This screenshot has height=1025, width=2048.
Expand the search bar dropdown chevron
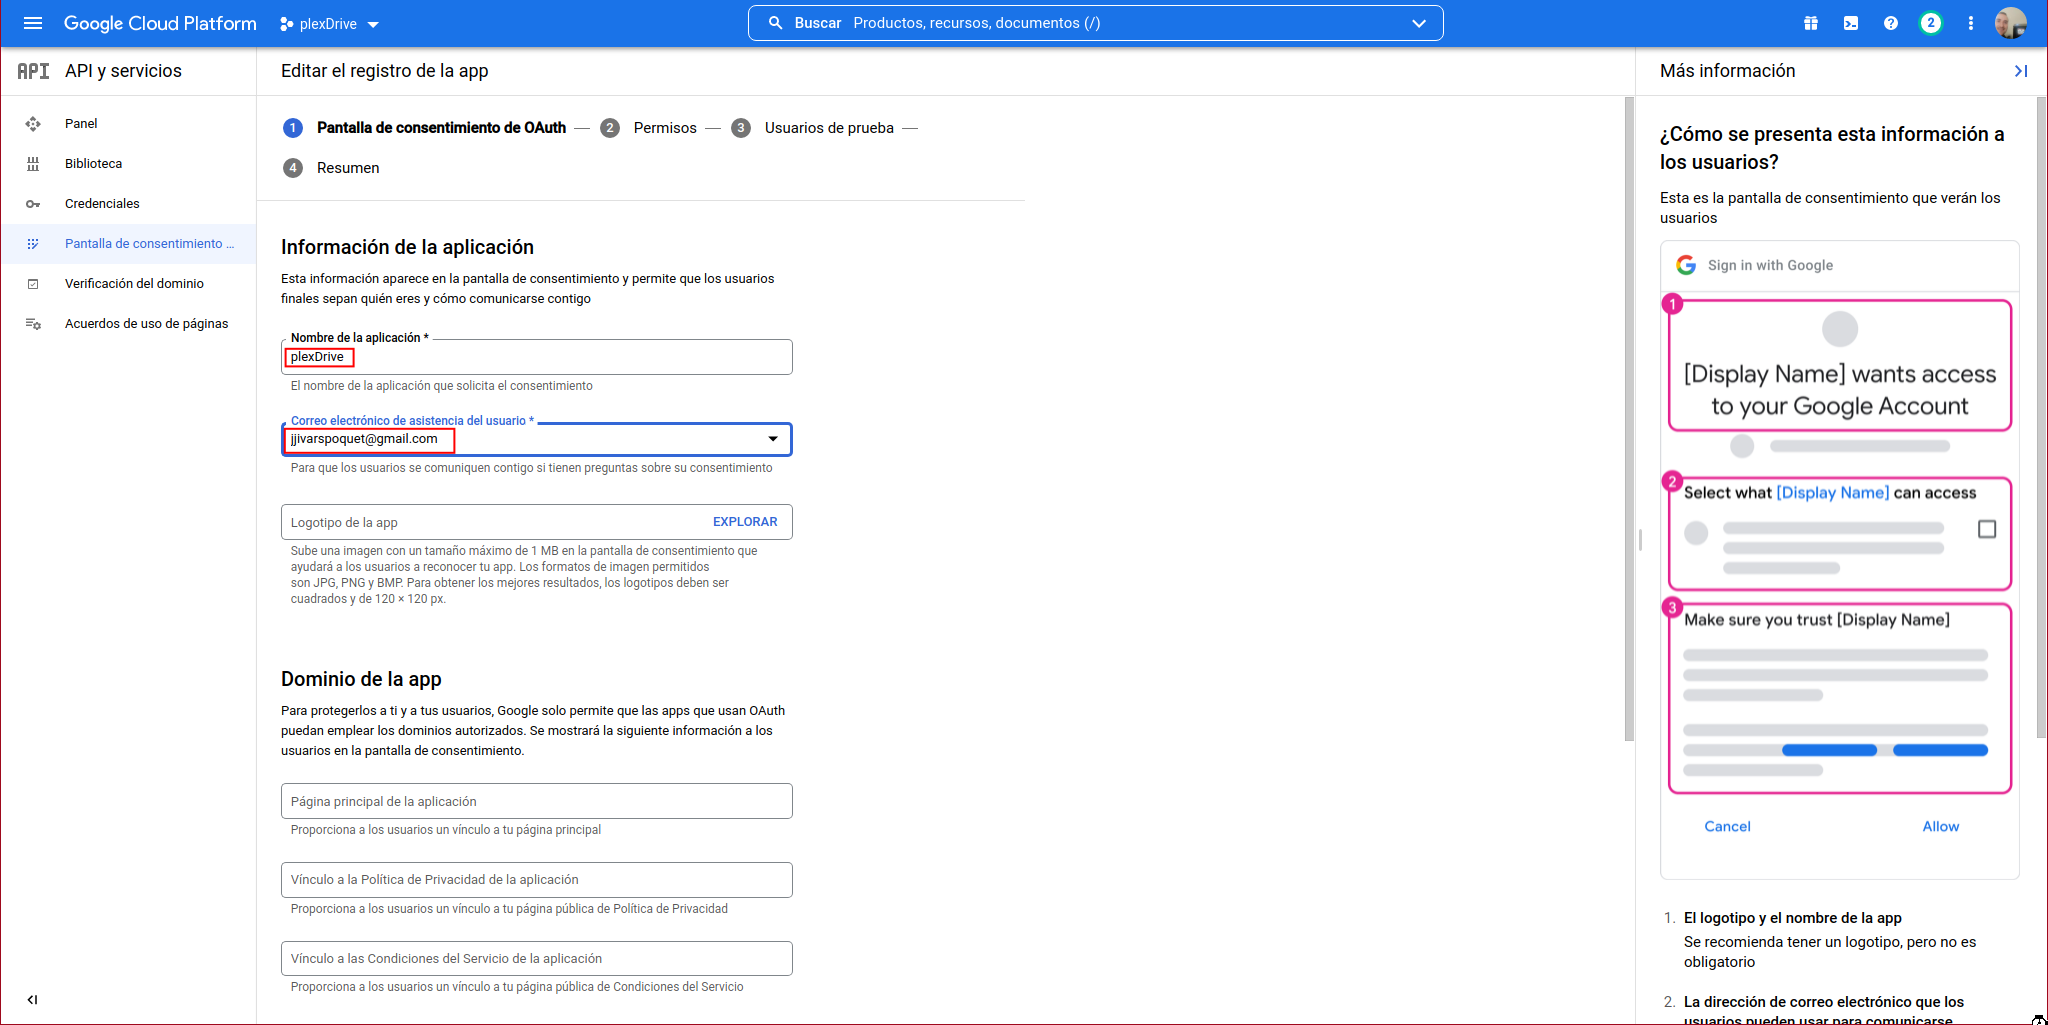(1418, 23)
